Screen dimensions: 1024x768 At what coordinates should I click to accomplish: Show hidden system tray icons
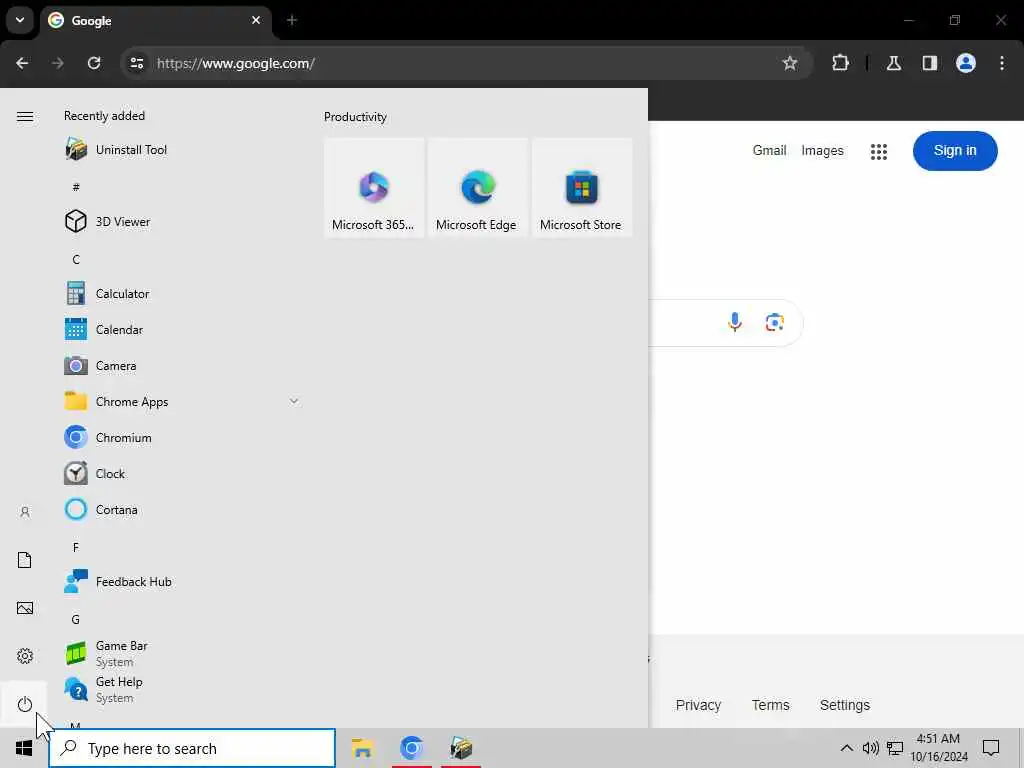(846, 748)
